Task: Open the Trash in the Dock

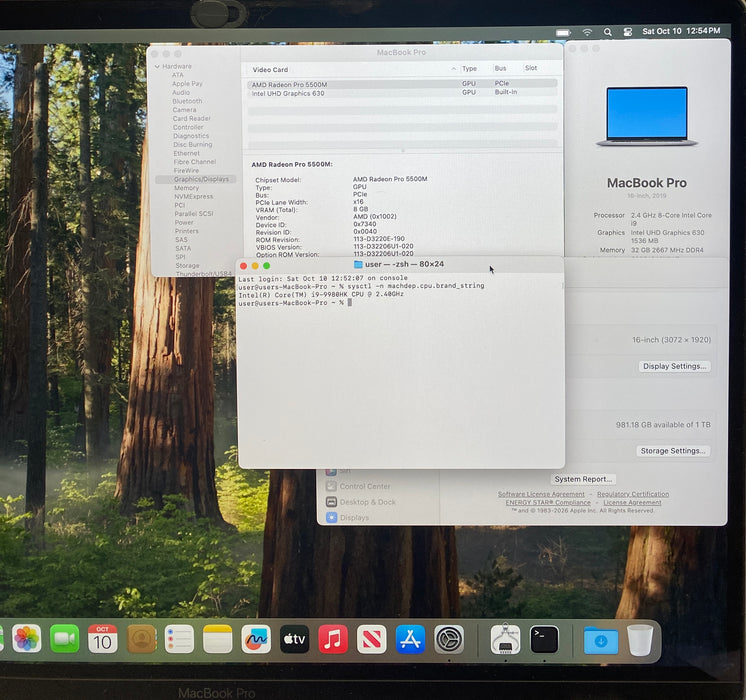Action: click(x=640, y=640)
